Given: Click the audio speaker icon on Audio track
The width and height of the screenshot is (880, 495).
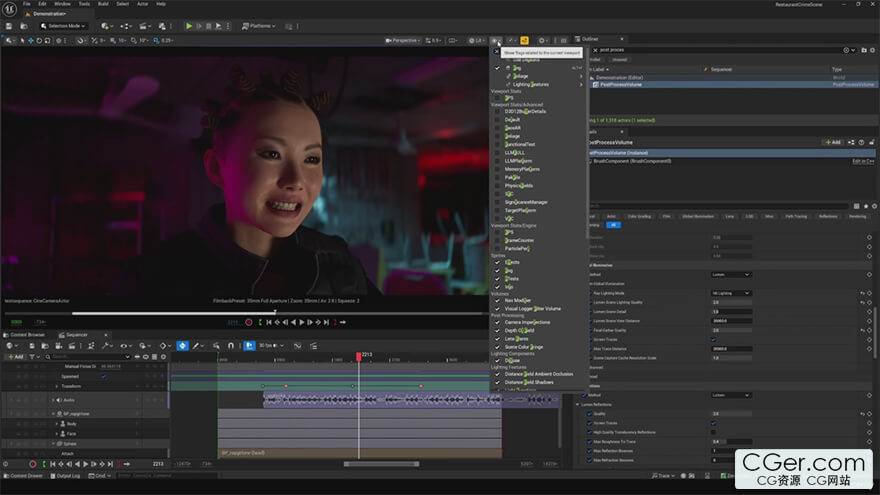Looking at the screenshot, I should pyautogui.click(x=58, y=399).
